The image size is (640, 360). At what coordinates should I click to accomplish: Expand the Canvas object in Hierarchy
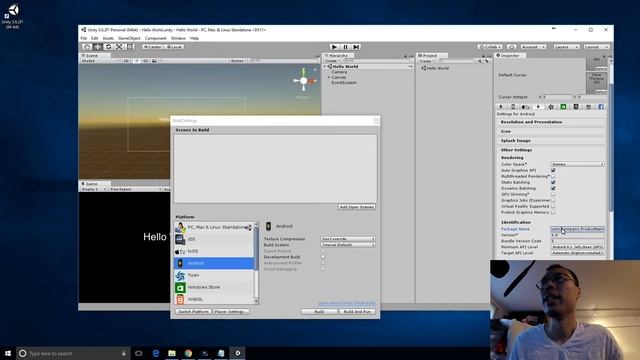(x=329, y=77)
